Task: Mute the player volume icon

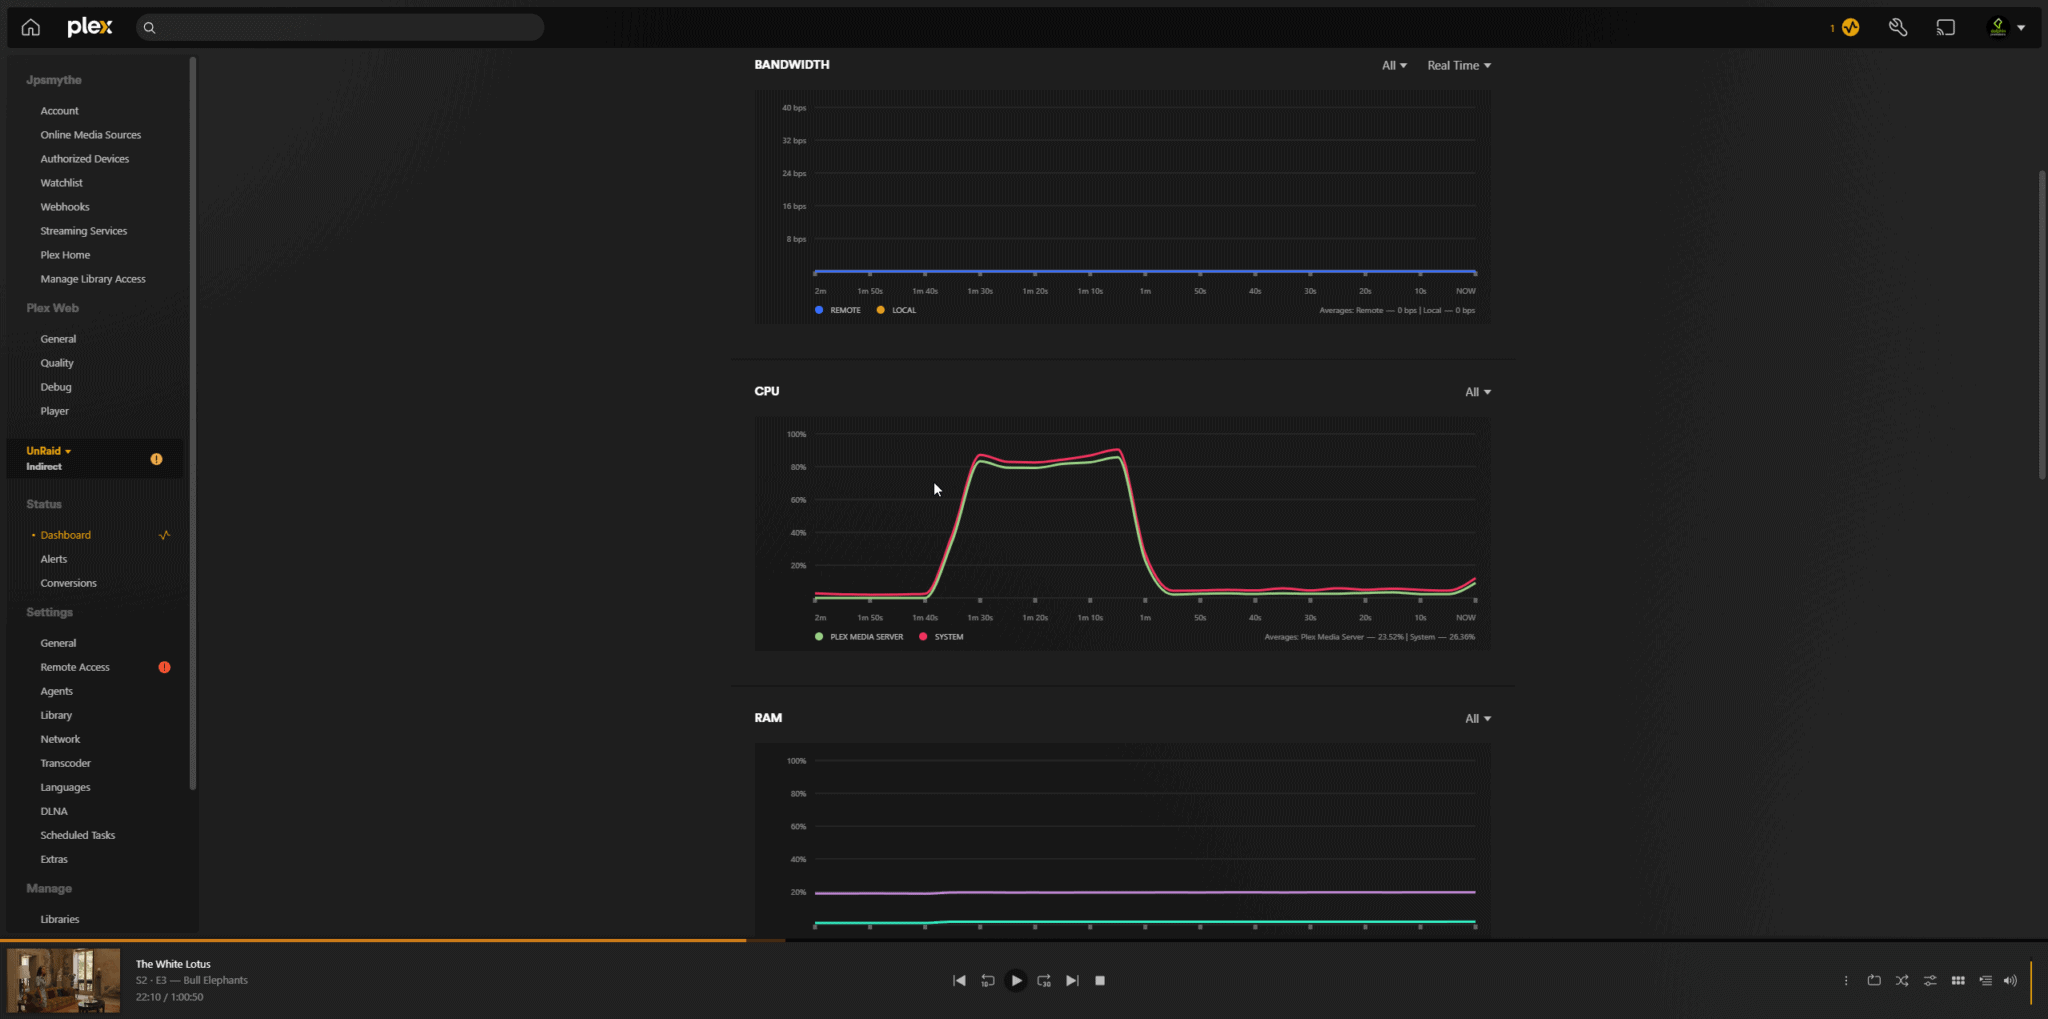Action: (x=2011, y=981)
